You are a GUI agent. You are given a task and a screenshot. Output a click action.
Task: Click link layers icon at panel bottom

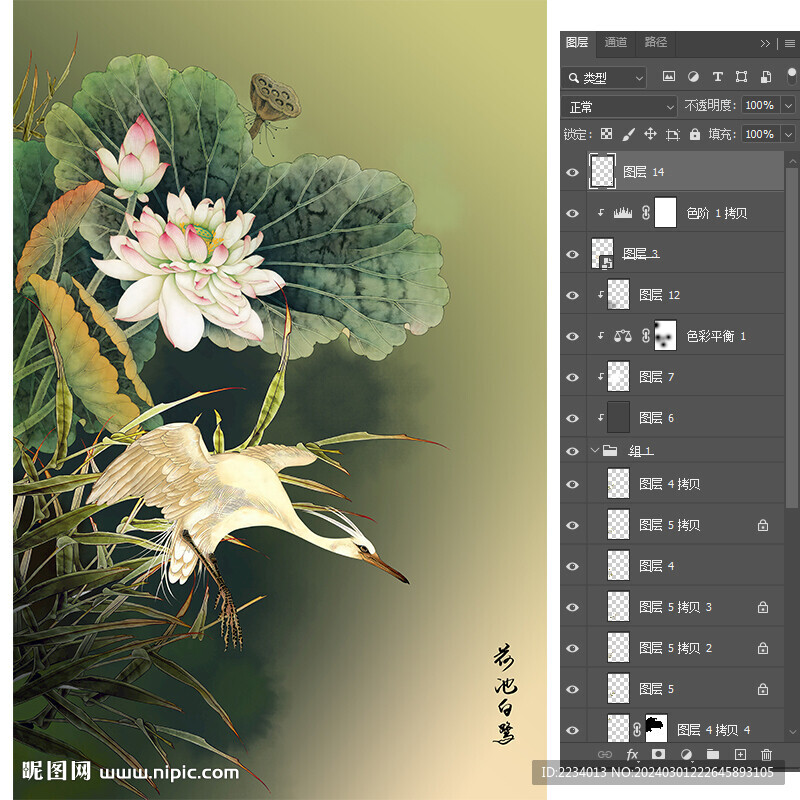(x=605, y=755)
